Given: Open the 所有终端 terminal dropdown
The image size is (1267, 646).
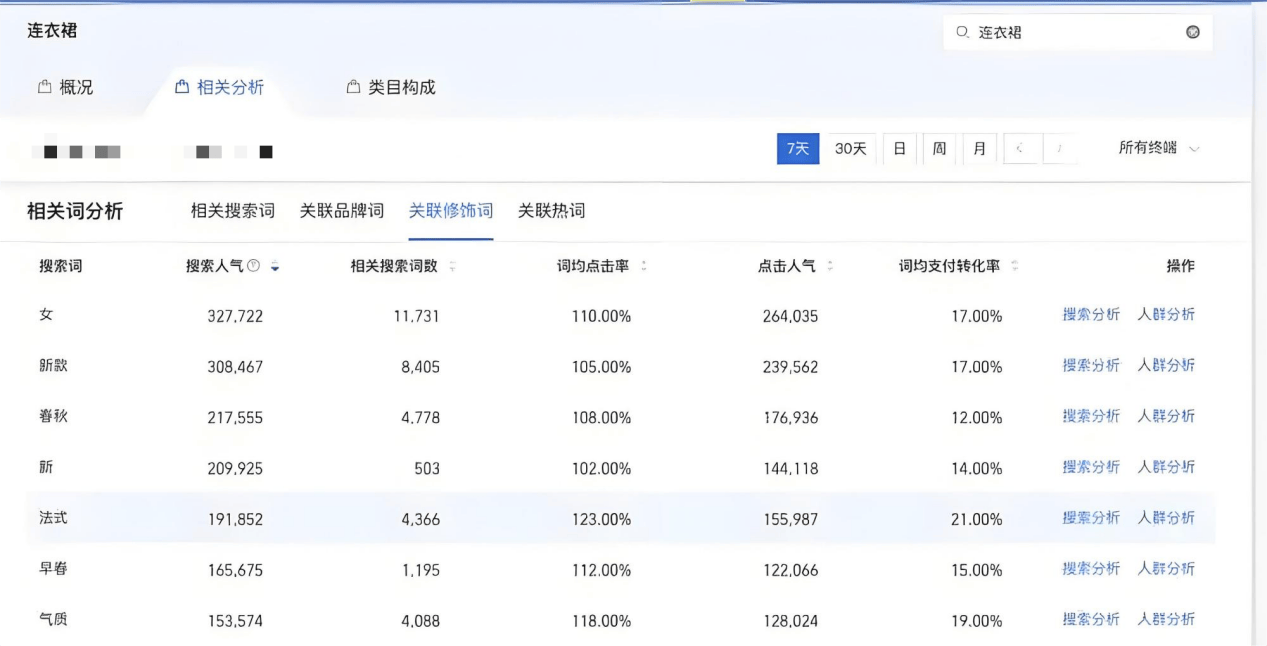Looking at the screenshot, I should [x=1157, y=148].
